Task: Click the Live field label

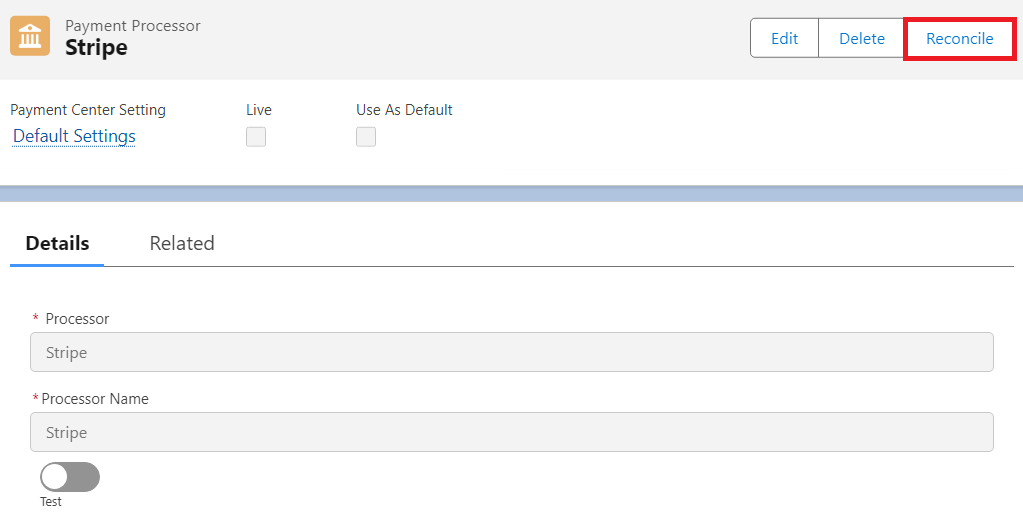Action: [x=259, y=110]
